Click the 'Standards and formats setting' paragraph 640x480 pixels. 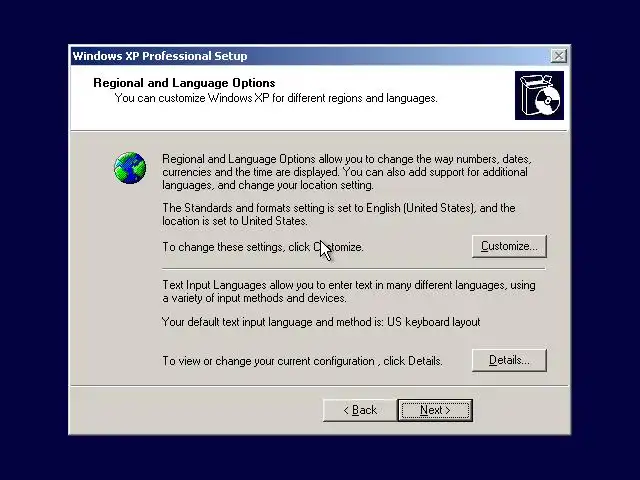pyautogui.click(x=339, y=214)
